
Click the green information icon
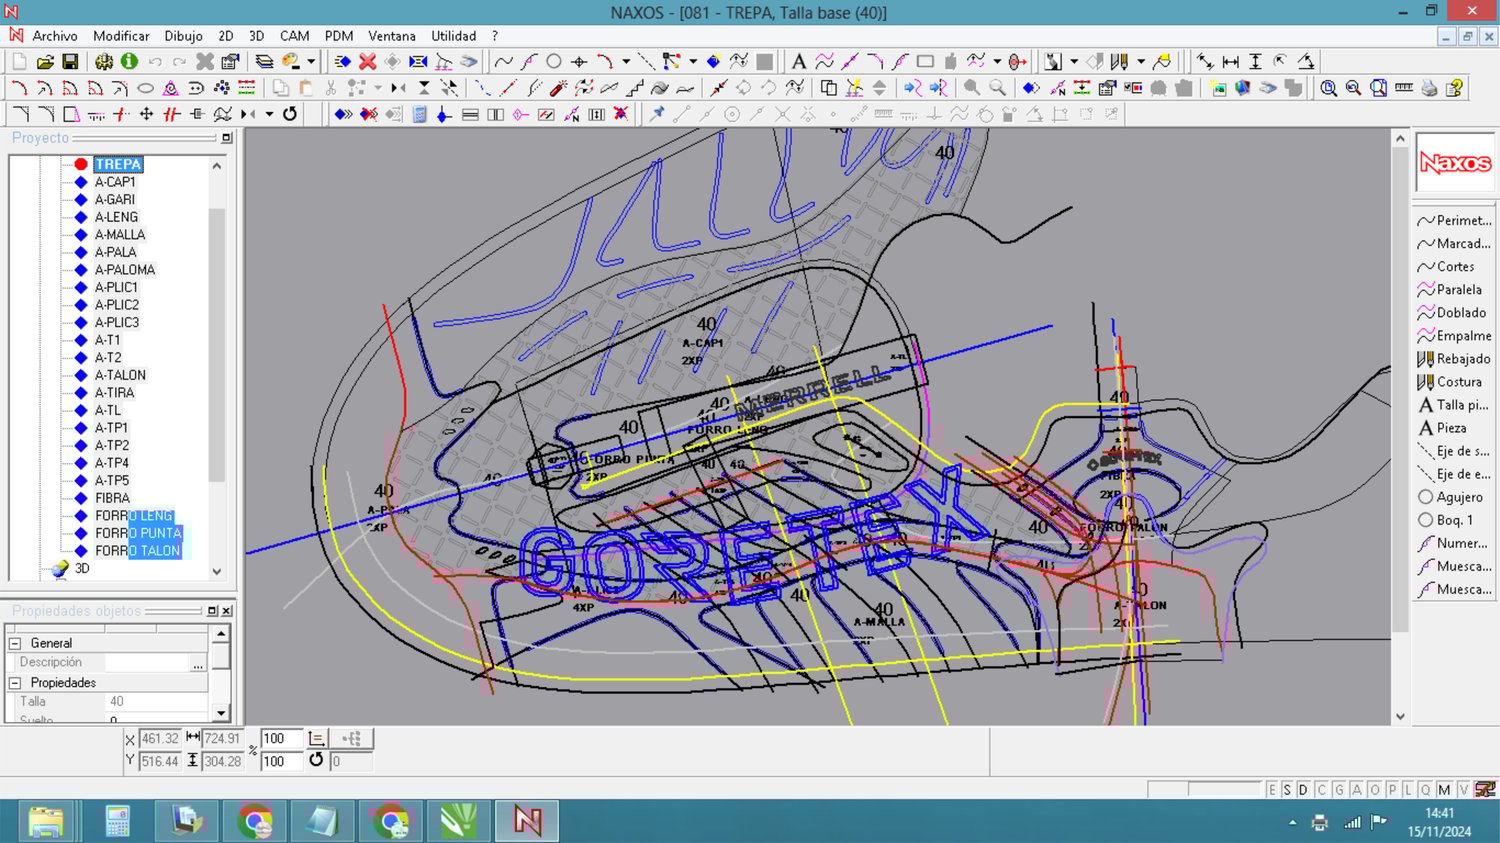click(x=129, y=62)
